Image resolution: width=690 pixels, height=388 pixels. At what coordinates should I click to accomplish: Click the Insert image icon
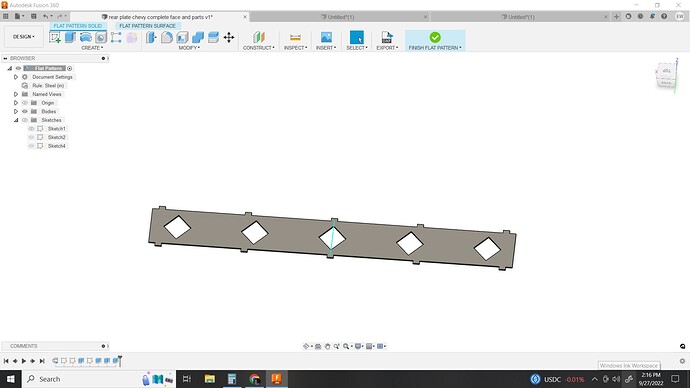[x=326, y=37]
